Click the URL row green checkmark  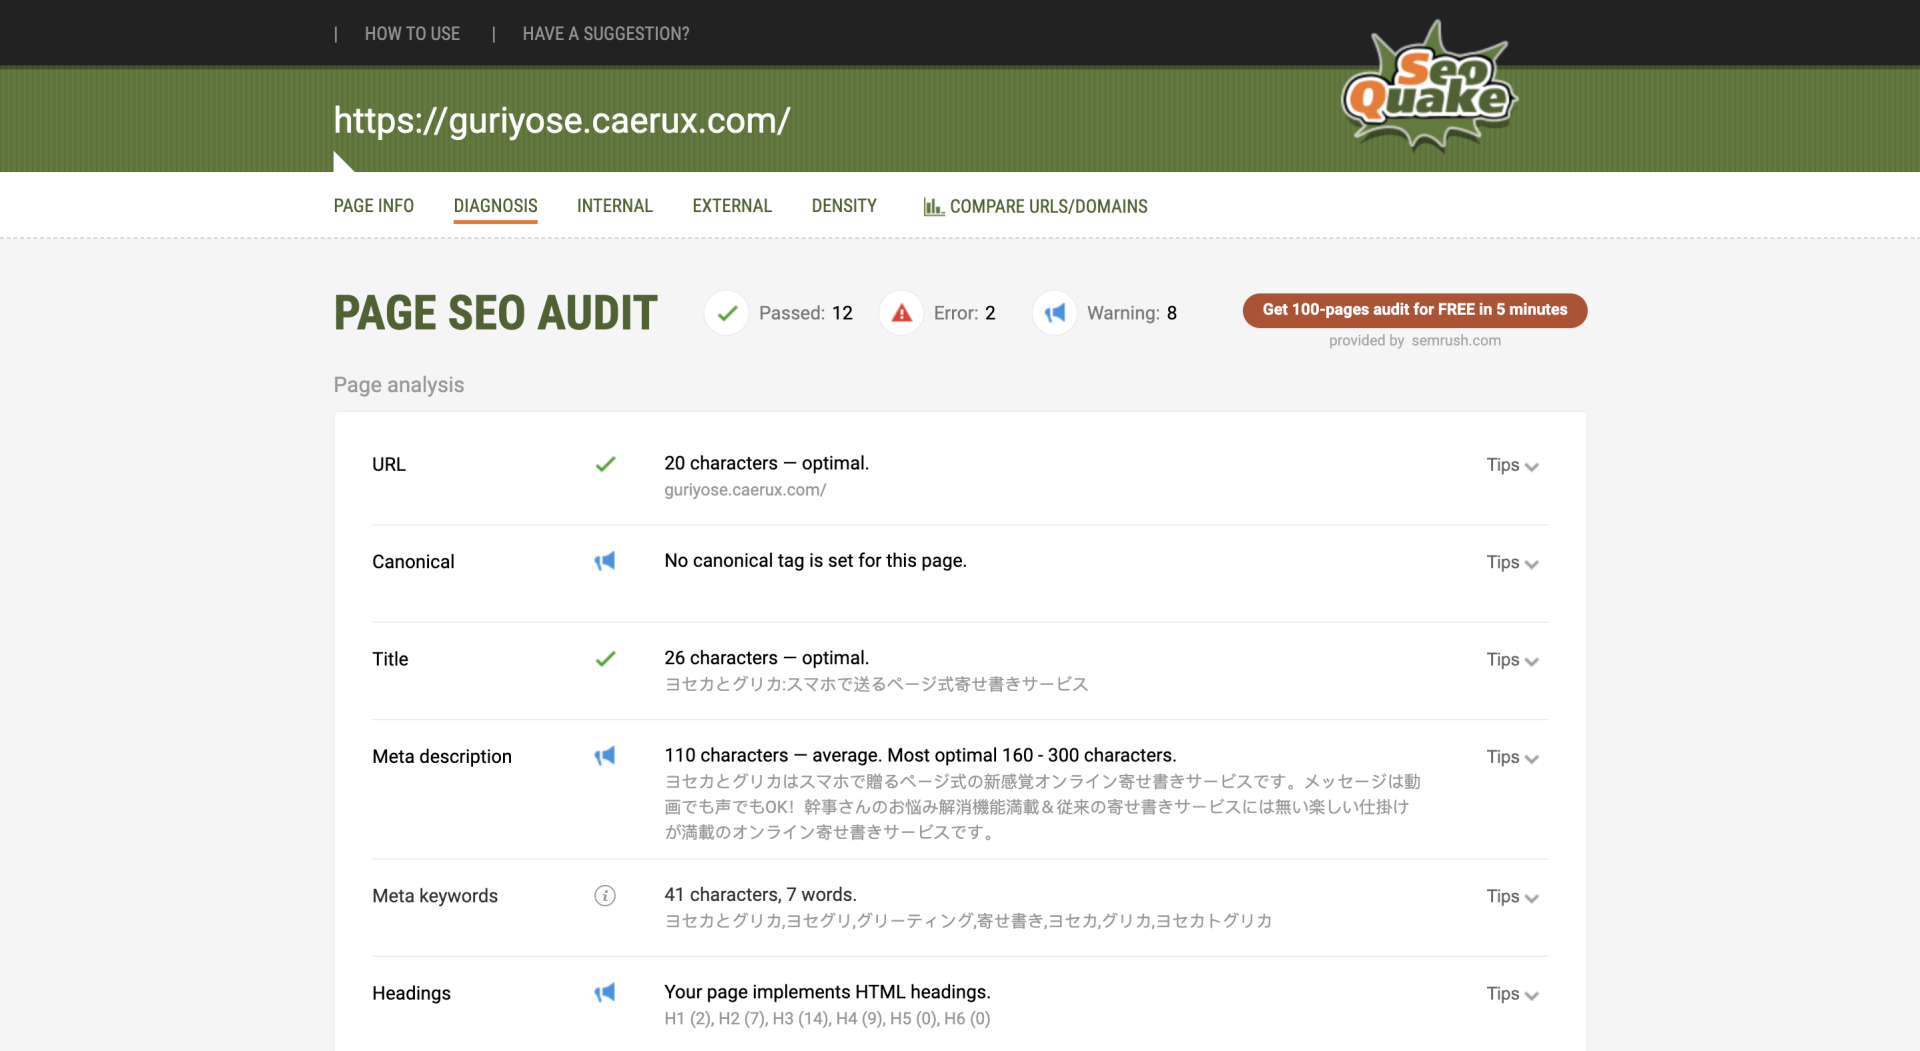(x=605, y=464)
